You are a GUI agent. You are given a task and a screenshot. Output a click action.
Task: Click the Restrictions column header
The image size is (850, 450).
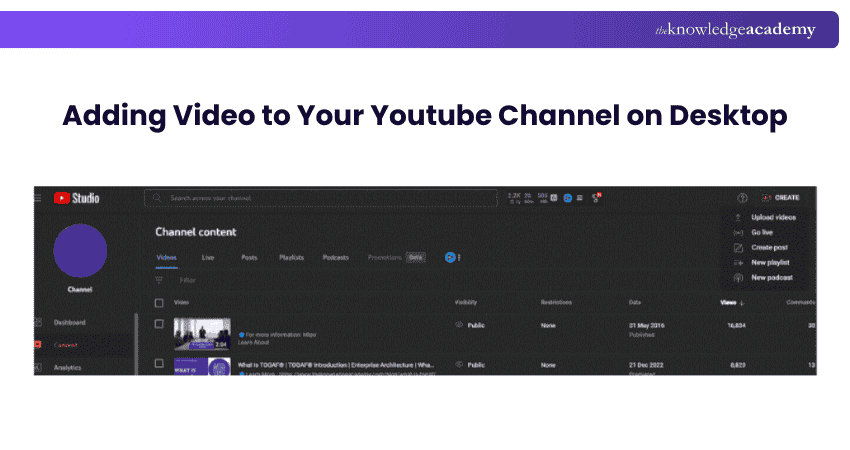pos(556,303)
